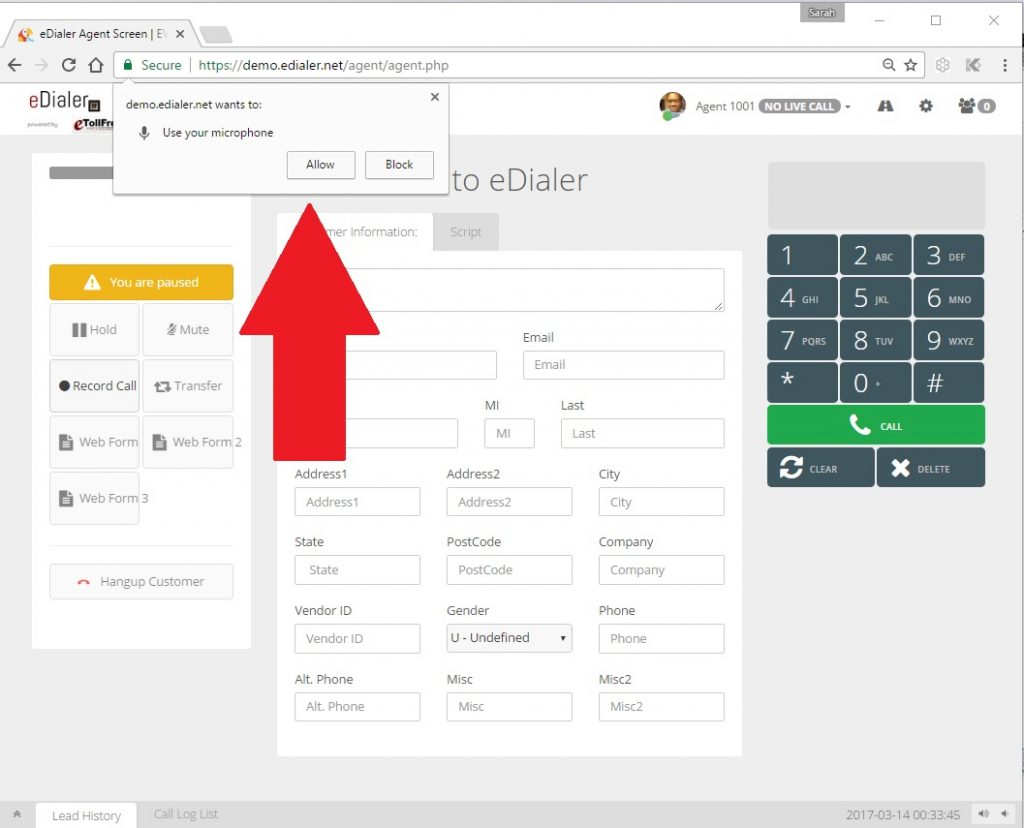Place call with the green CALL button
The height and width of the screenshot is (828, 1024).
[x=876, y=425]
